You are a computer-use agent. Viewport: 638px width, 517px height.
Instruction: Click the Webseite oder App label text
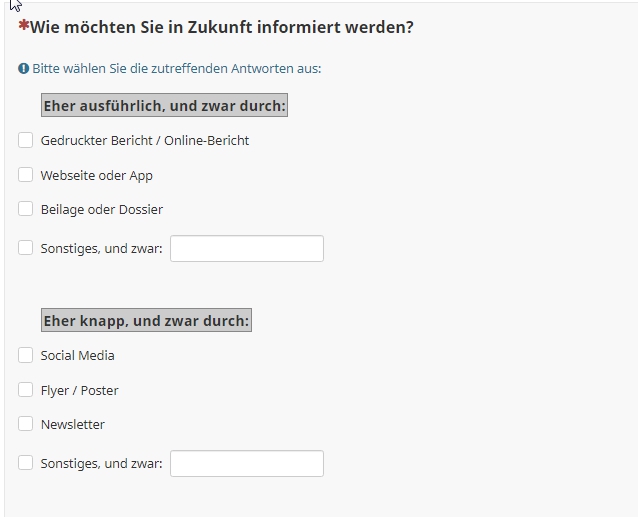click(x=97, y=175)
